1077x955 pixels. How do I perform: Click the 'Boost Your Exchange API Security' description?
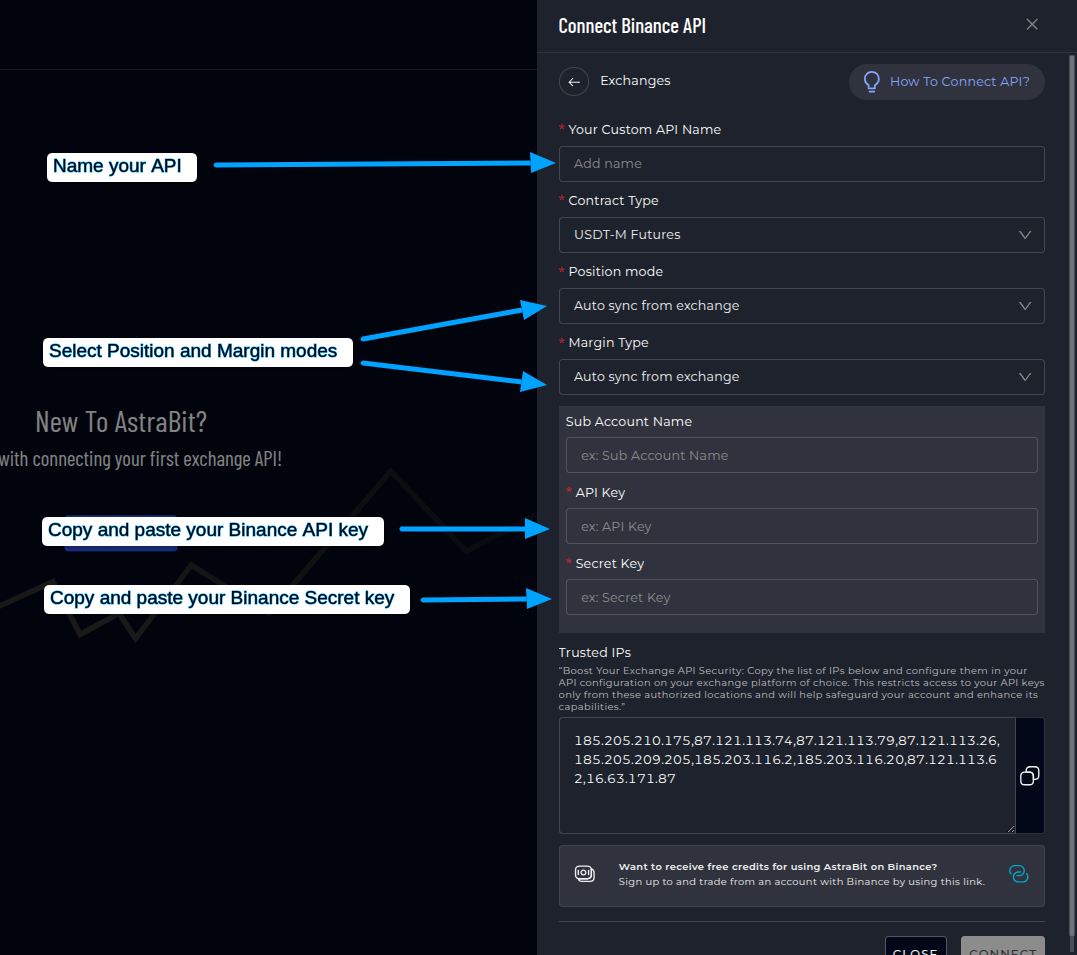pos(802,688)
